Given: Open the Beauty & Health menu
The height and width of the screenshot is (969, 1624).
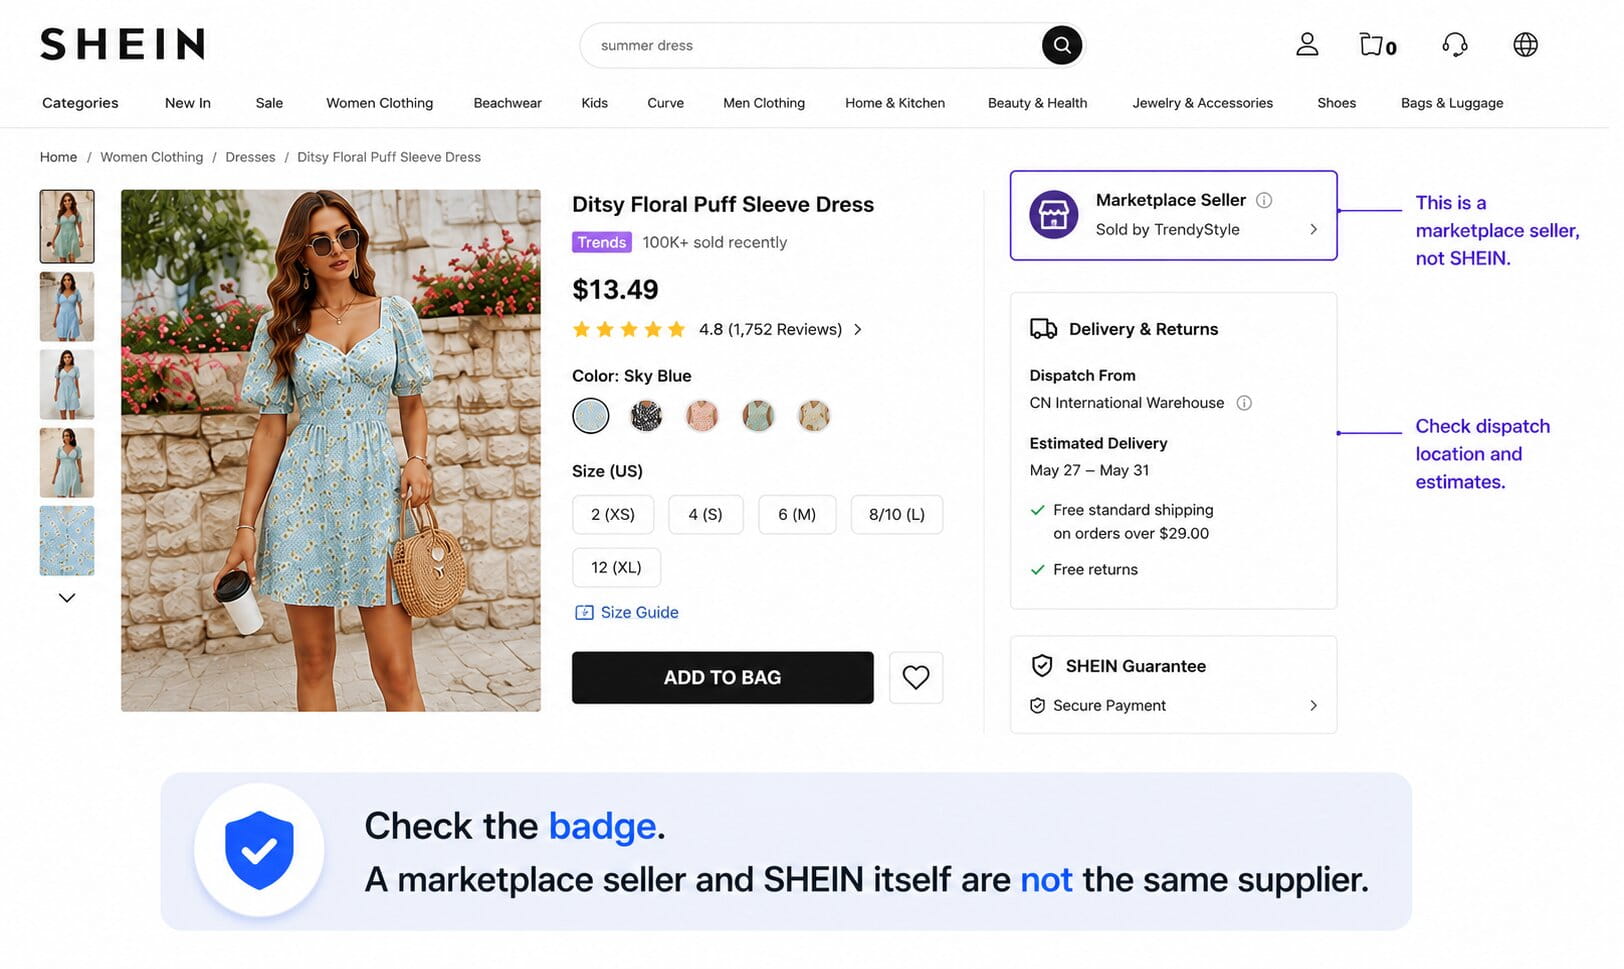Looking at the screenshot, I should [1038, 103].
